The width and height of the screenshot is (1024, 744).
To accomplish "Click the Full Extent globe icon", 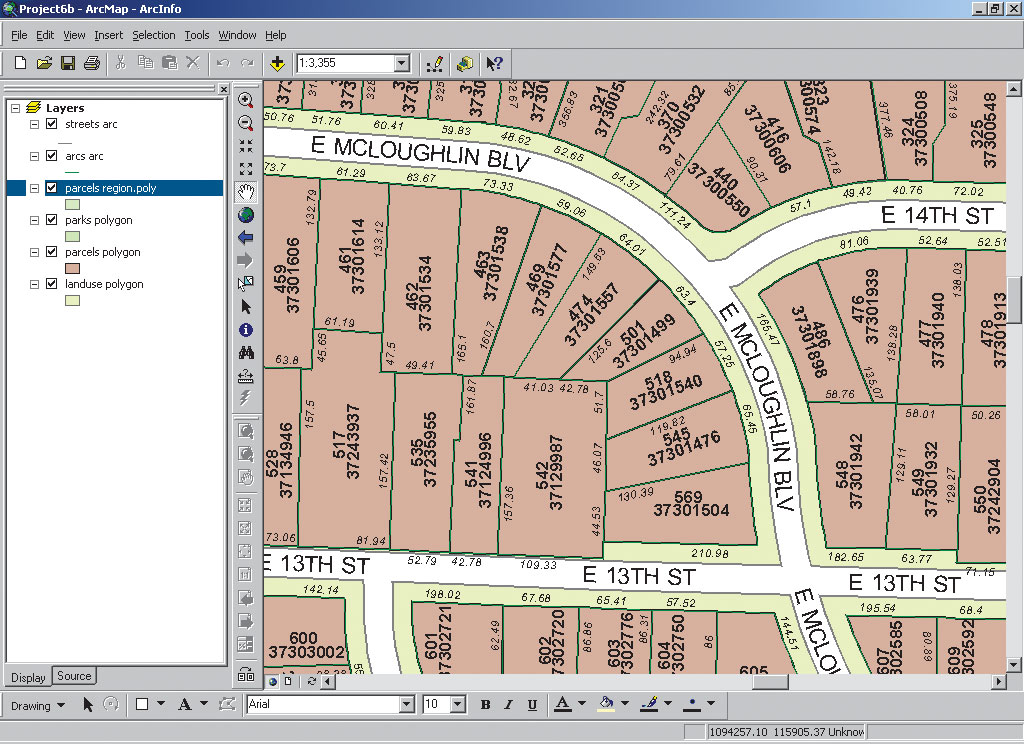I will coord(246,214).
